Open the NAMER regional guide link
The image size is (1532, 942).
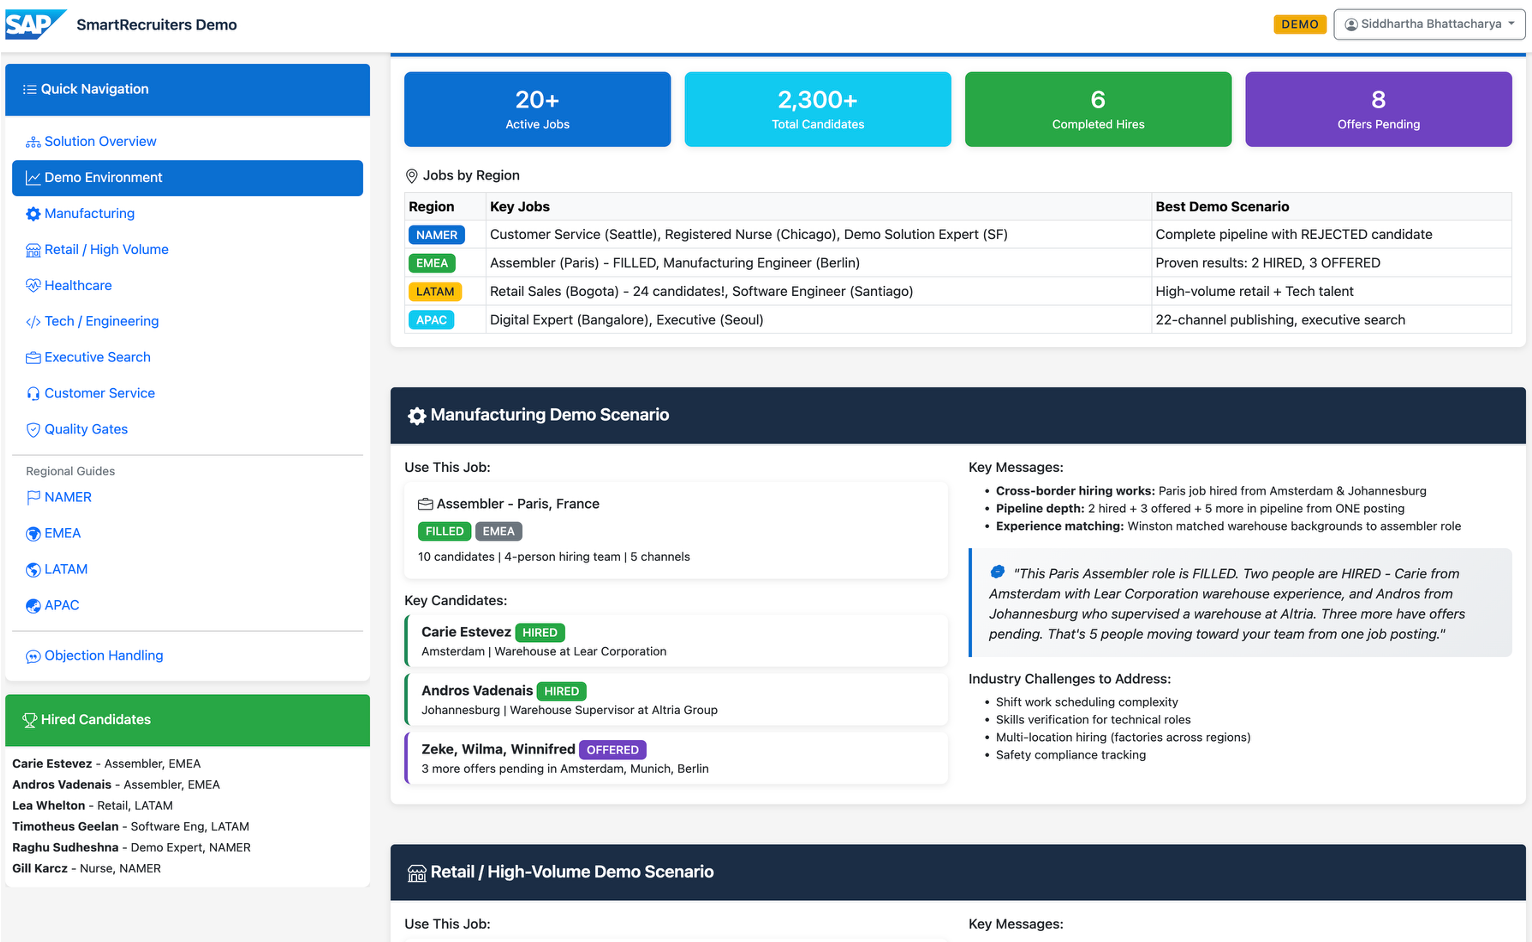pos(68,498)
